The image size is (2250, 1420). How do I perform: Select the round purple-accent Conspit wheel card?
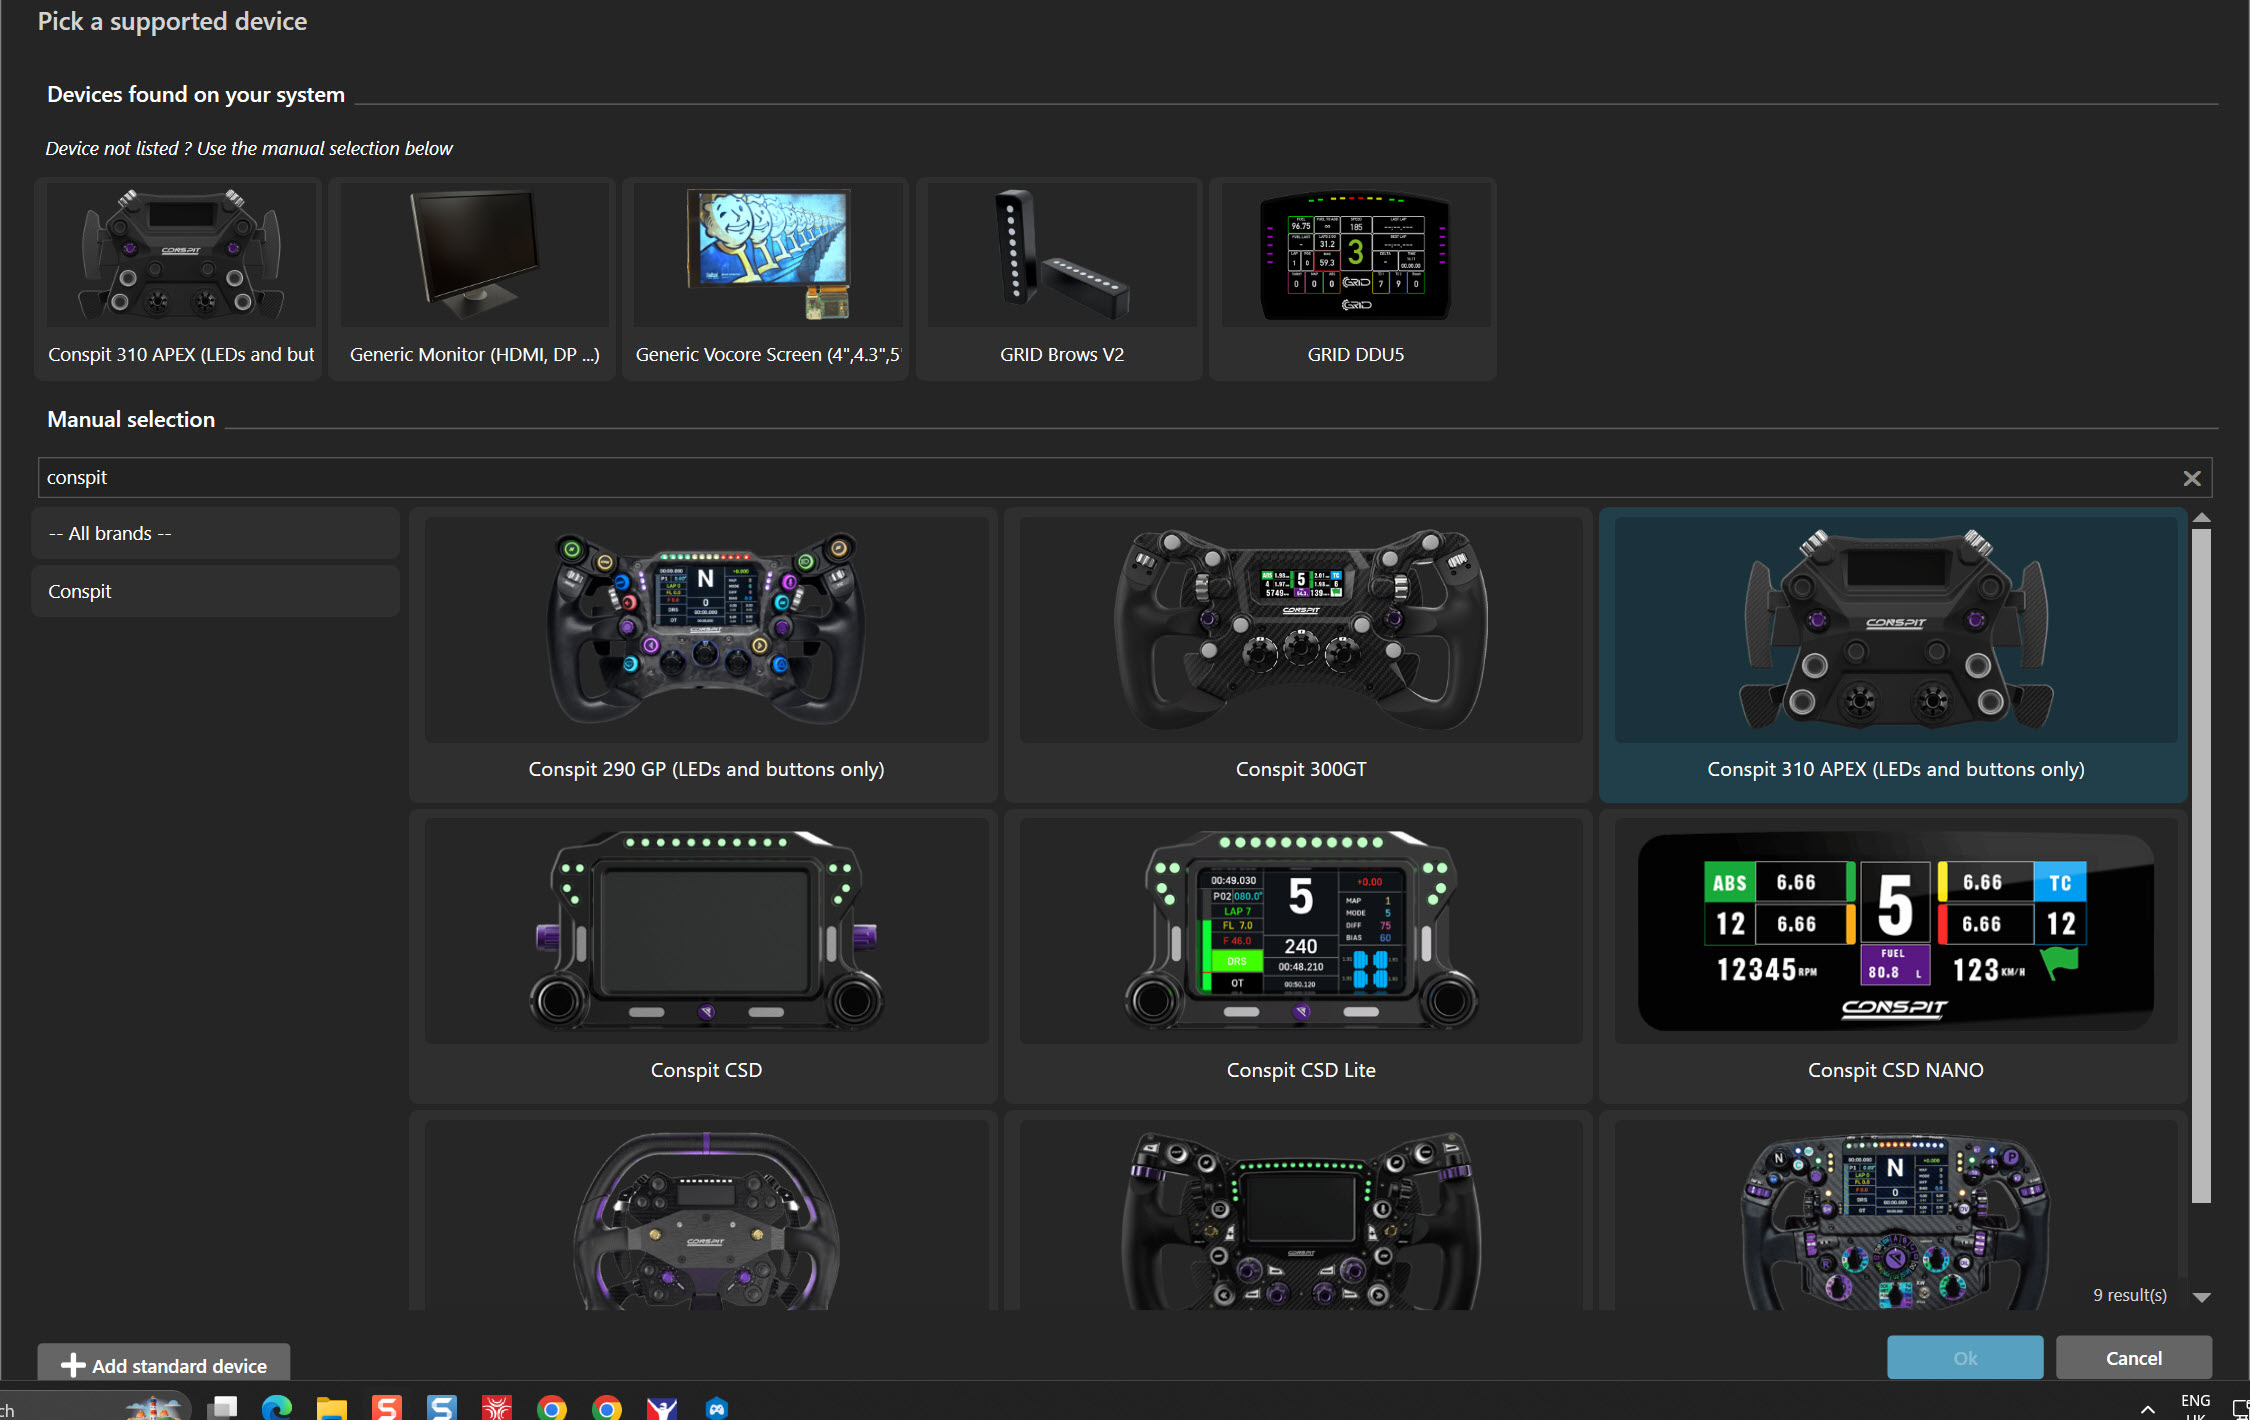click(705, 1212)
